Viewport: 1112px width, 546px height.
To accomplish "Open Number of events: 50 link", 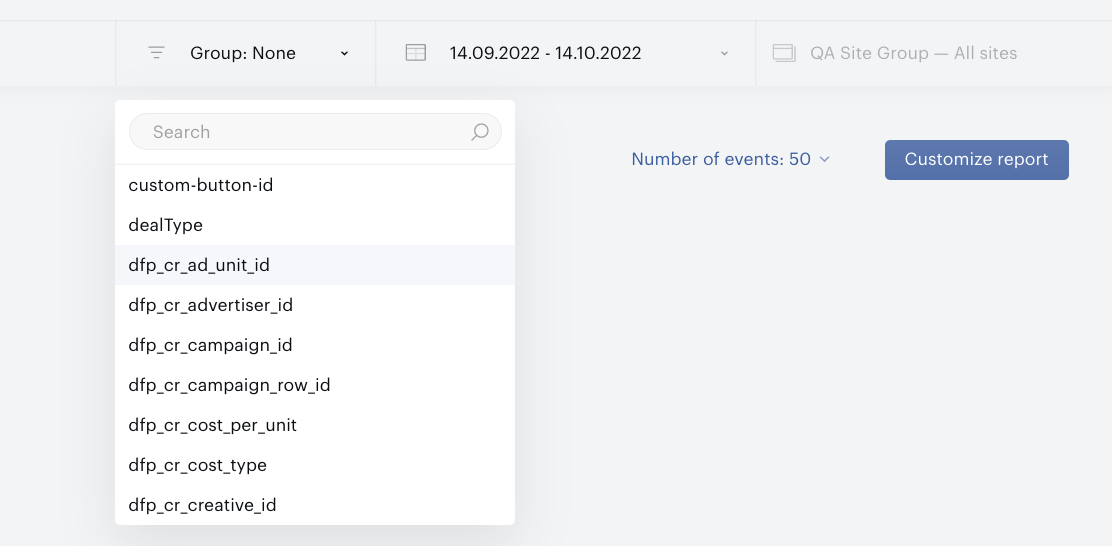I will (x=721, y=160).
